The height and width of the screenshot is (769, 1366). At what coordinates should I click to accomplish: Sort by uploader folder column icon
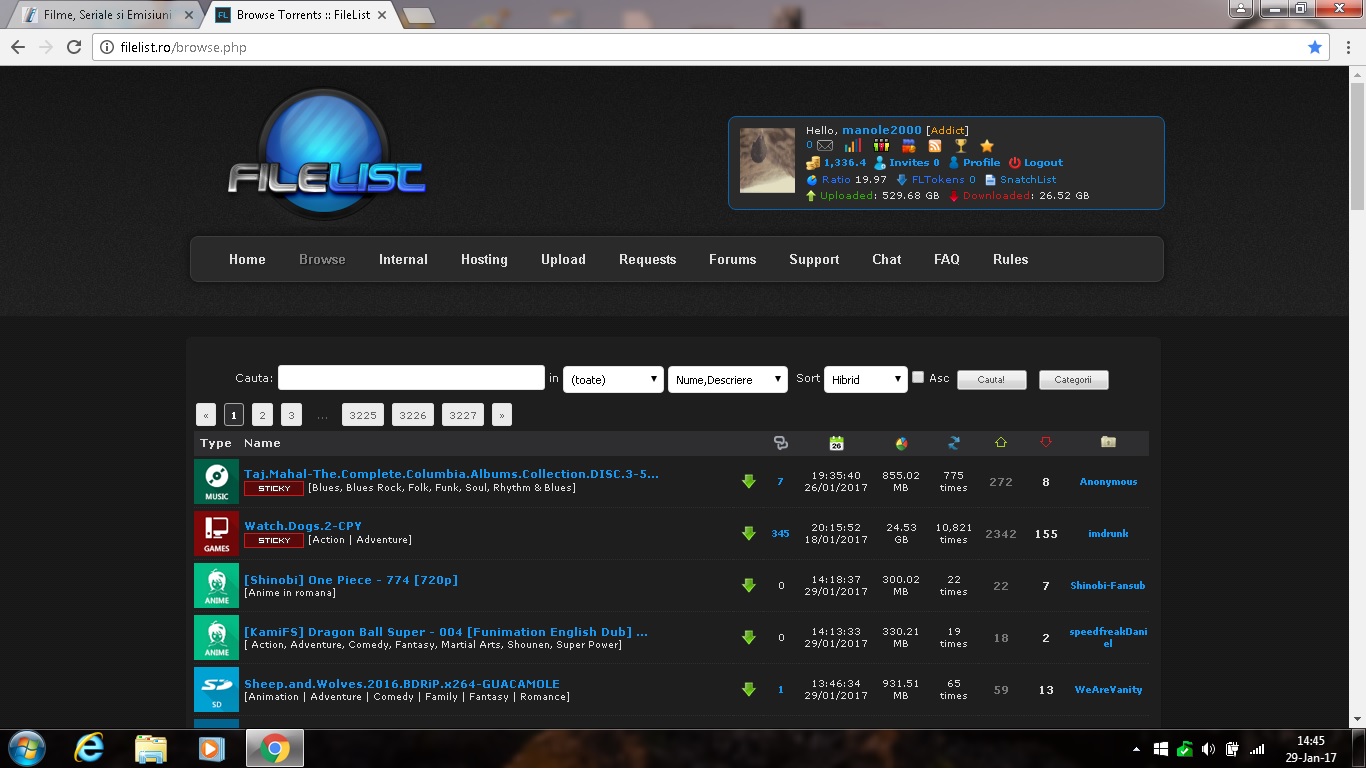pos(1108,442)
